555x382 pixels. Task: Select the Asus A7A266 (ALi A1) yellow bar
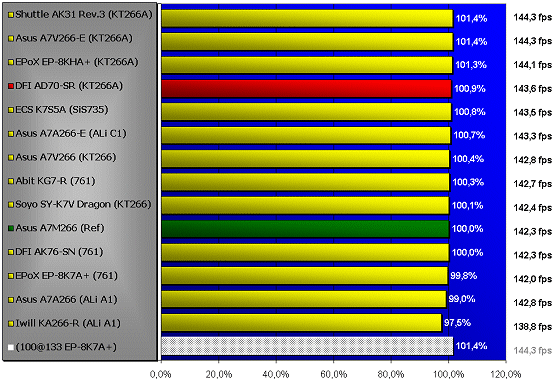(304, 299)
